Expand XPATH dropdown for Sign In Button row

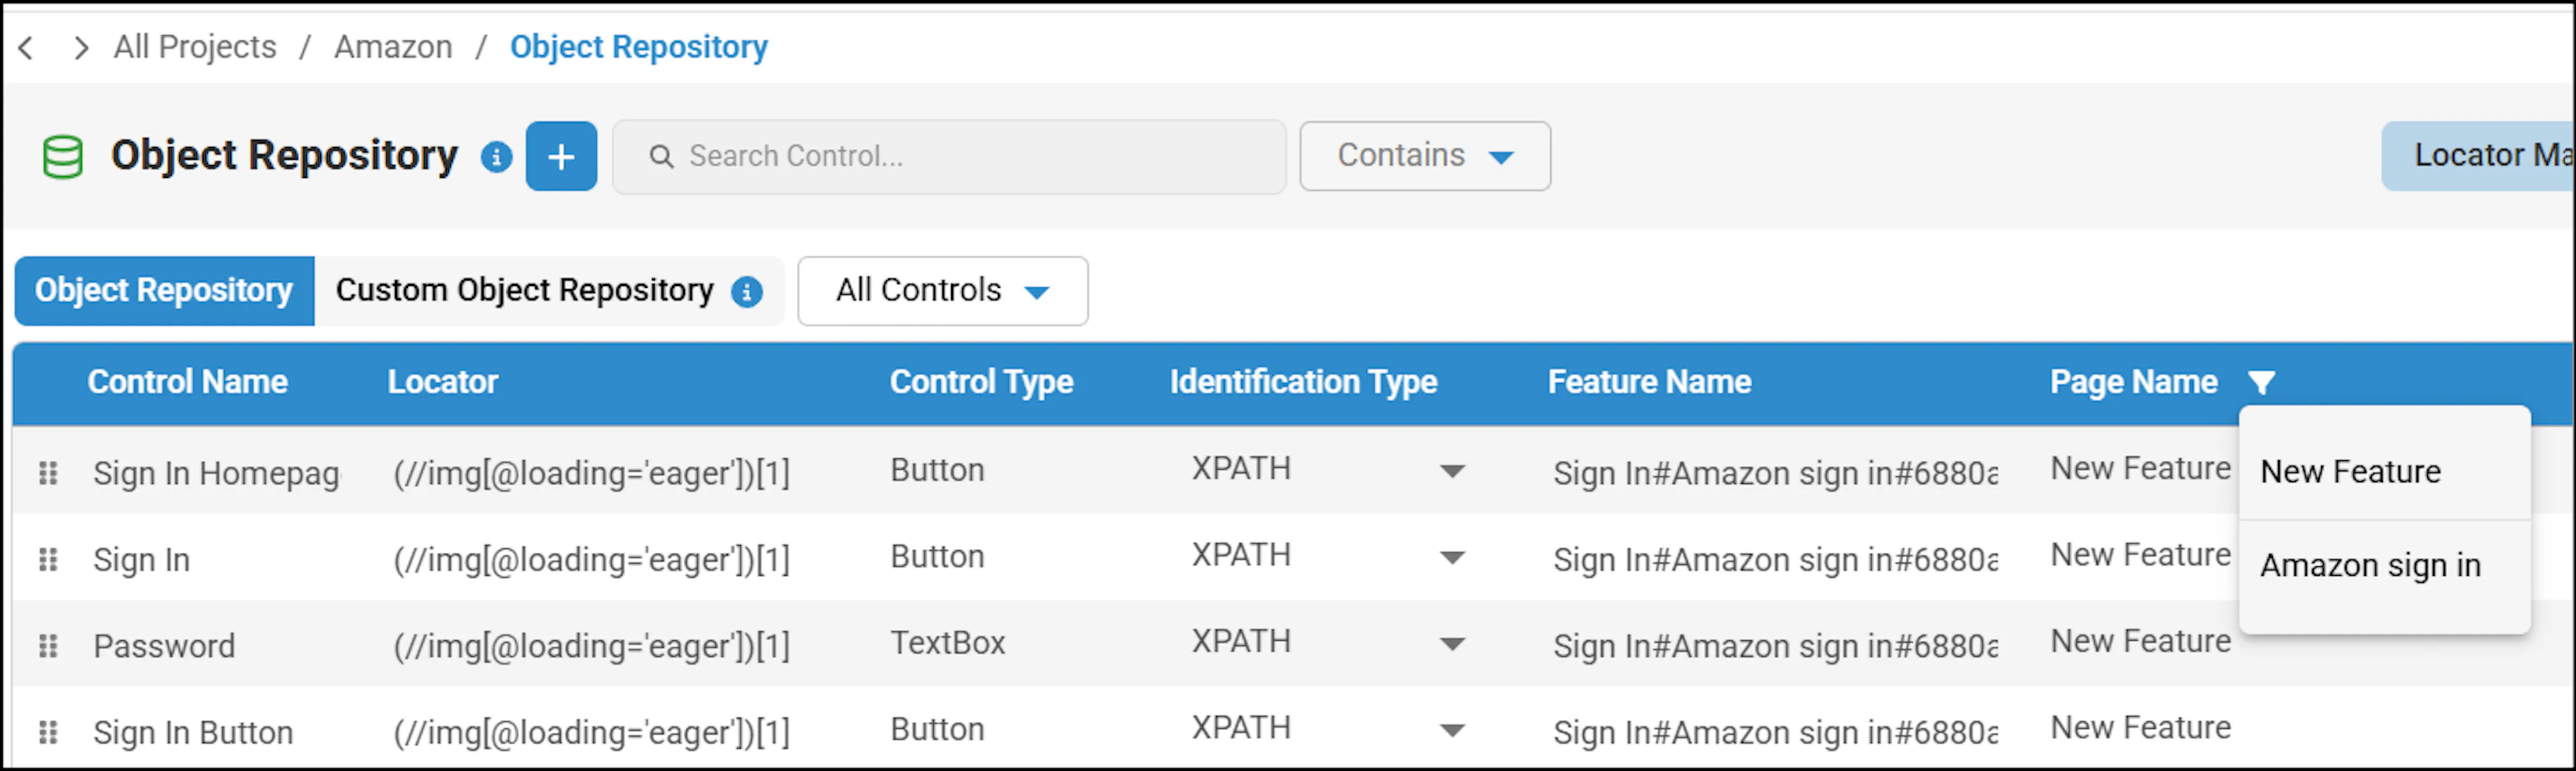pyautogui.click(x=1452, y=730)
